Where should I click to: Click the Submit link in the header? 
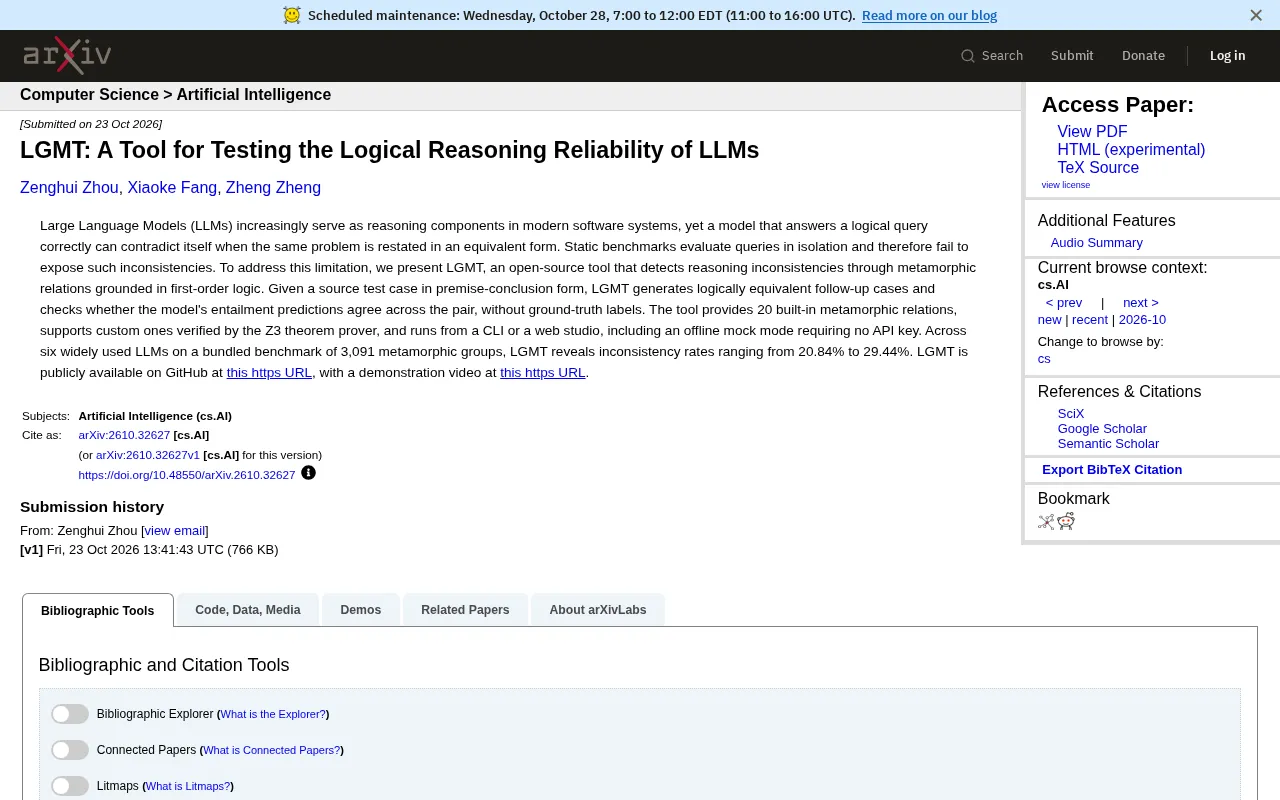[1072, 56]
